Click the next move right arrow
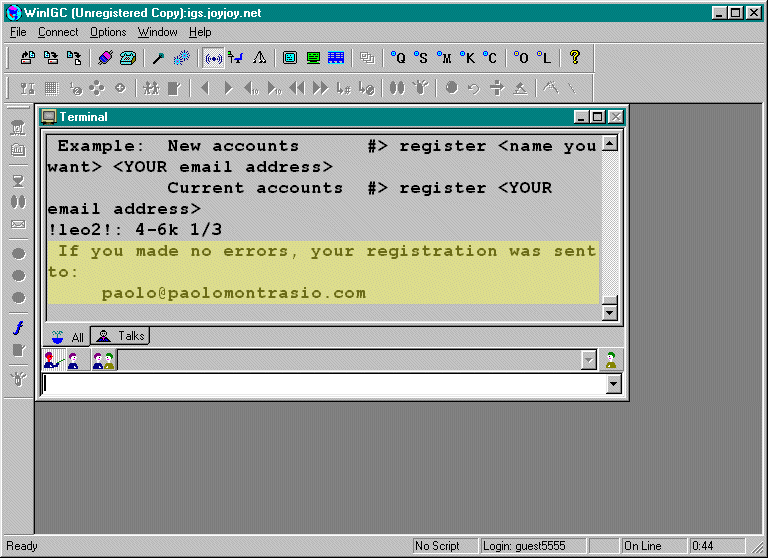Viewport: 768px width, 558px height. tap(228, 88)
